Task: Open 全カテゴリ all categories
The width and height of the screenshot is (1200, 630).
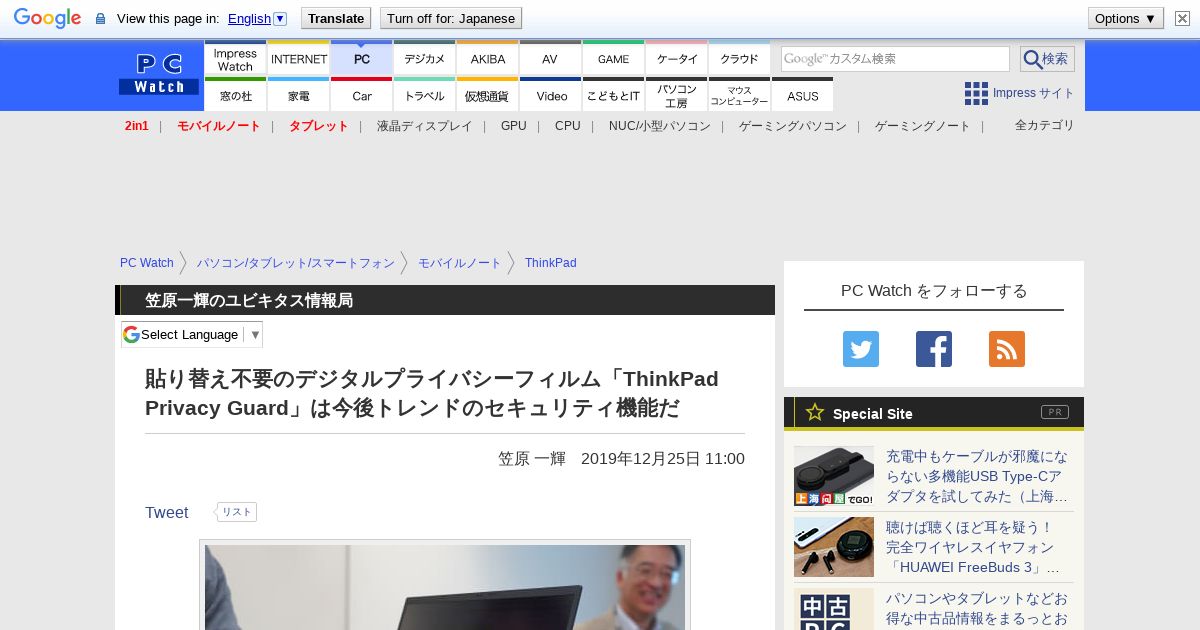Action: (x=1044, y=125)
